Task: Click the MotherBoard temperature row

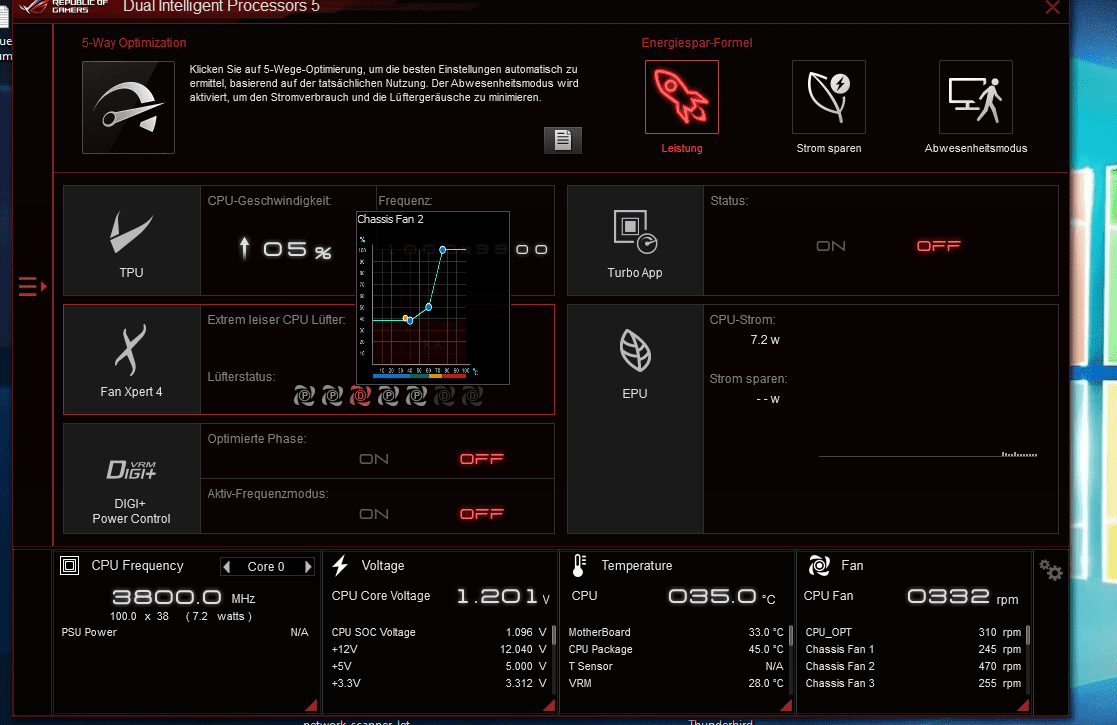Action: coord(675,632)
